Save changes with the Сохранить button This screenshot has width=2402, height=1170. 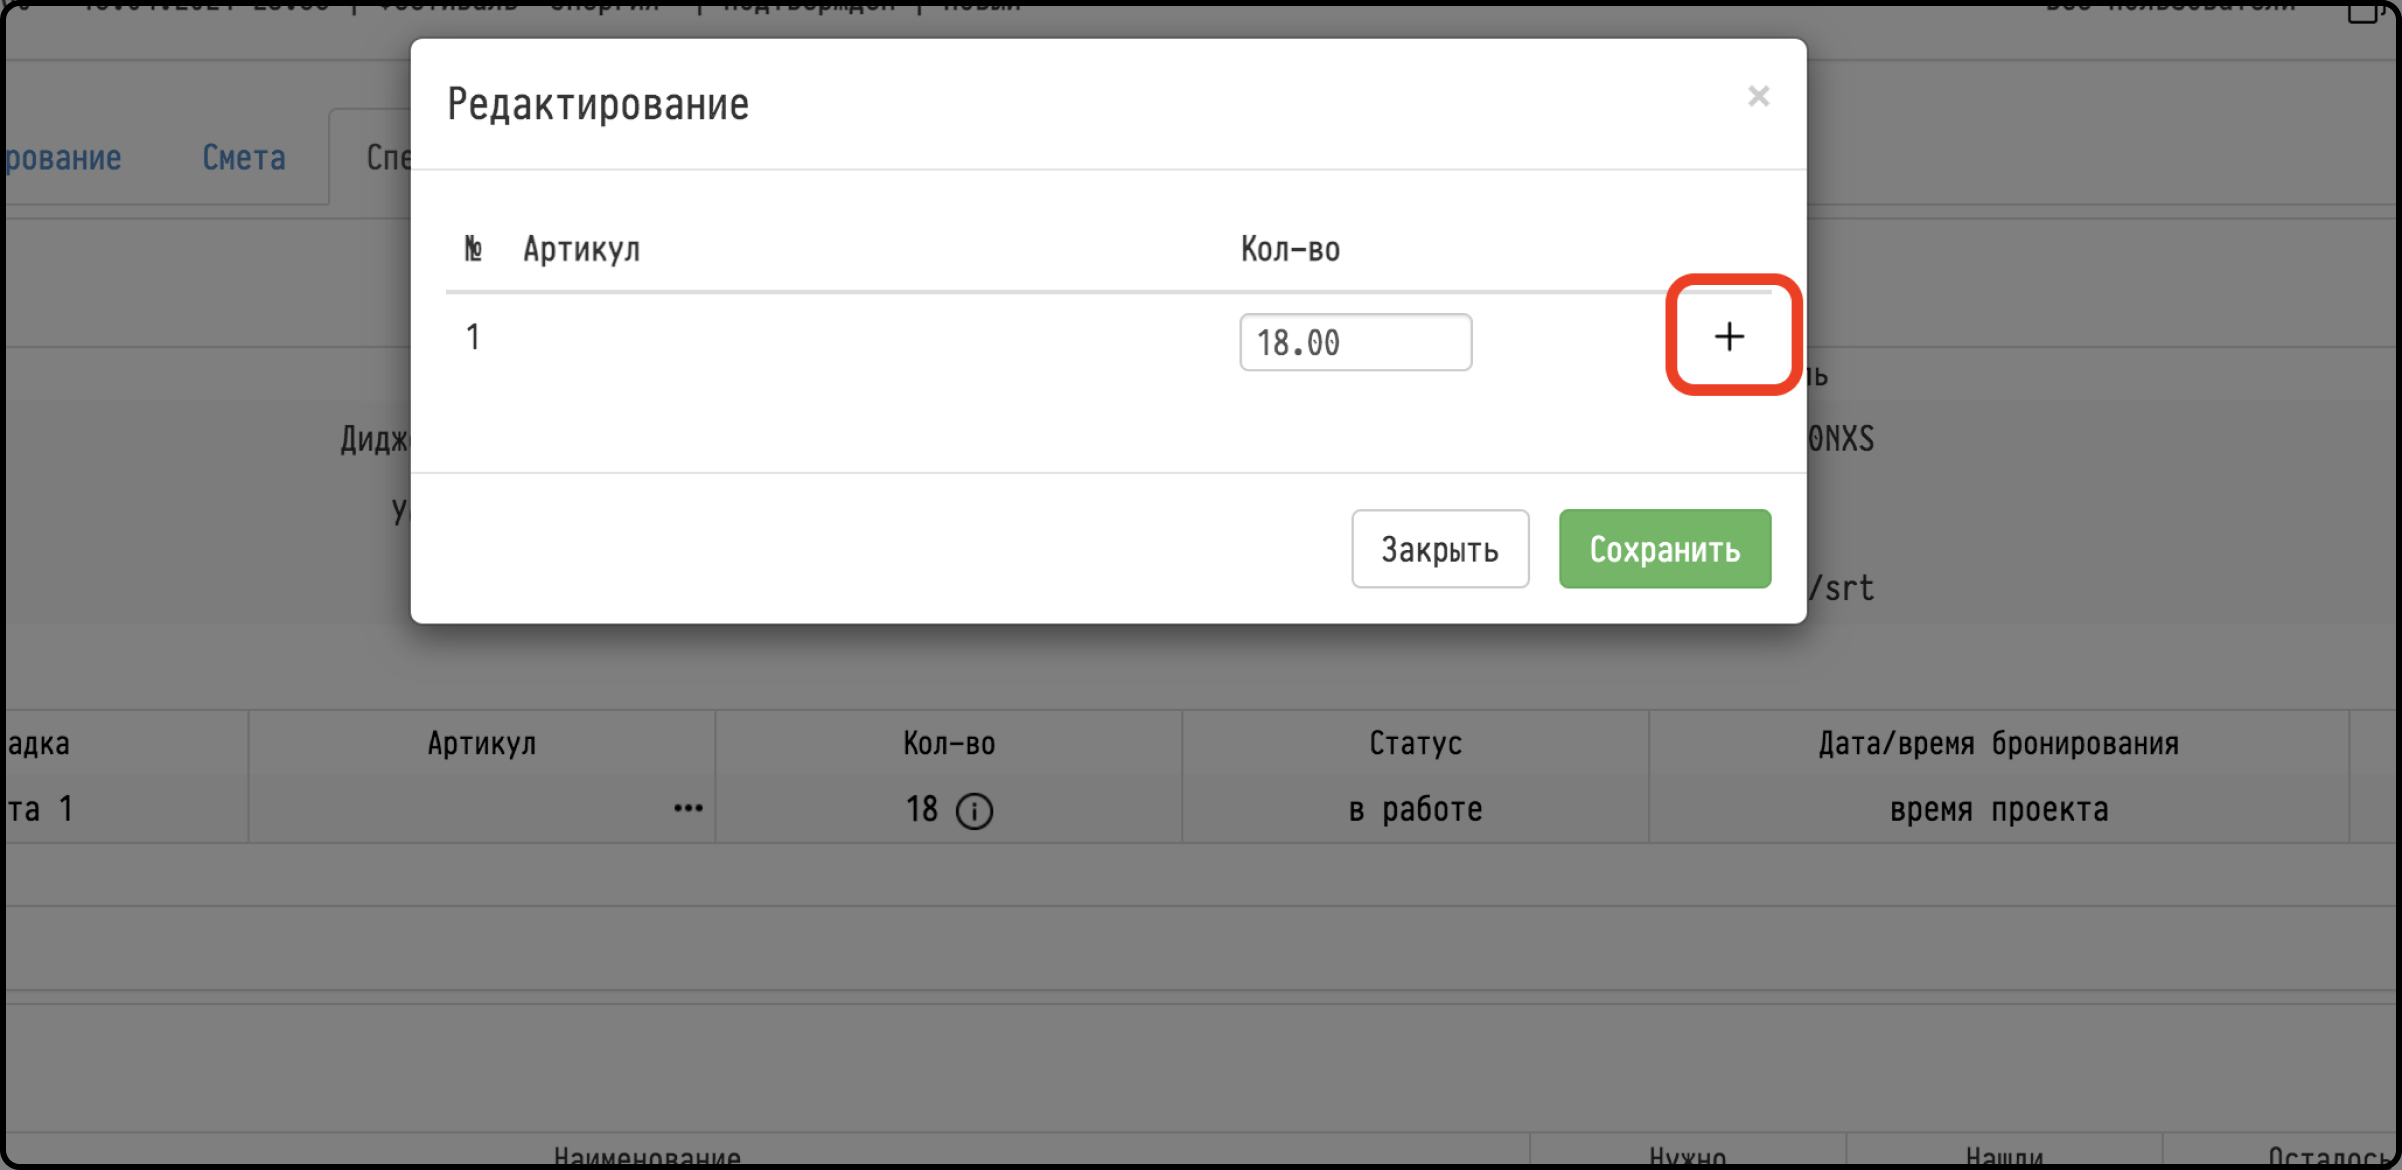pos(1665,549)
